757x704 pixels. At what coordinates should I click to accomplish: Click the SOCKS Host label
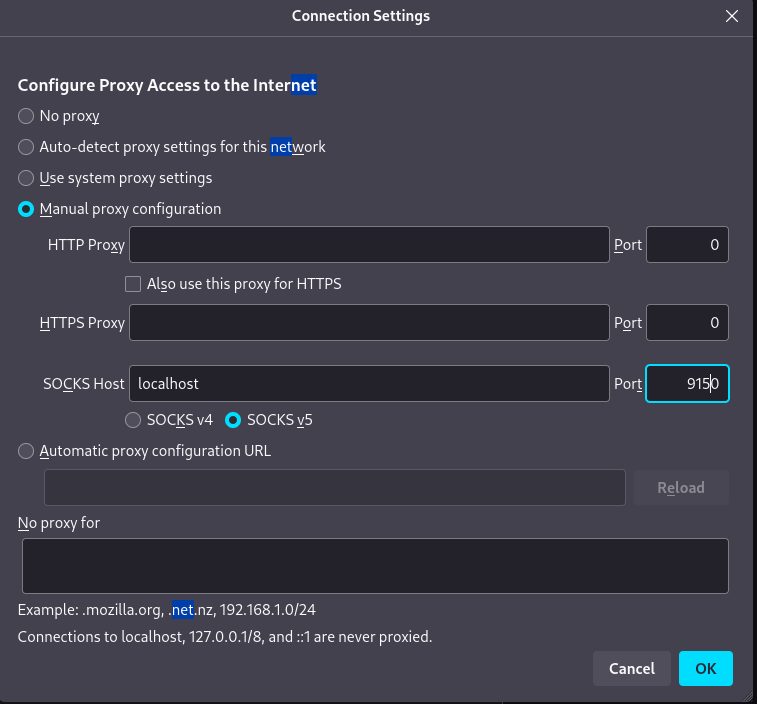point(84,384)
